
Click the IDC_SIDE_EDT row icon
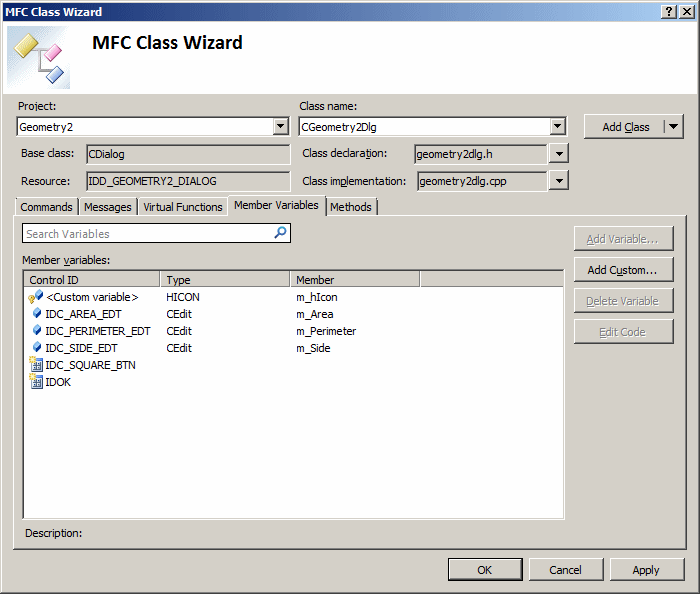[37, 347]
